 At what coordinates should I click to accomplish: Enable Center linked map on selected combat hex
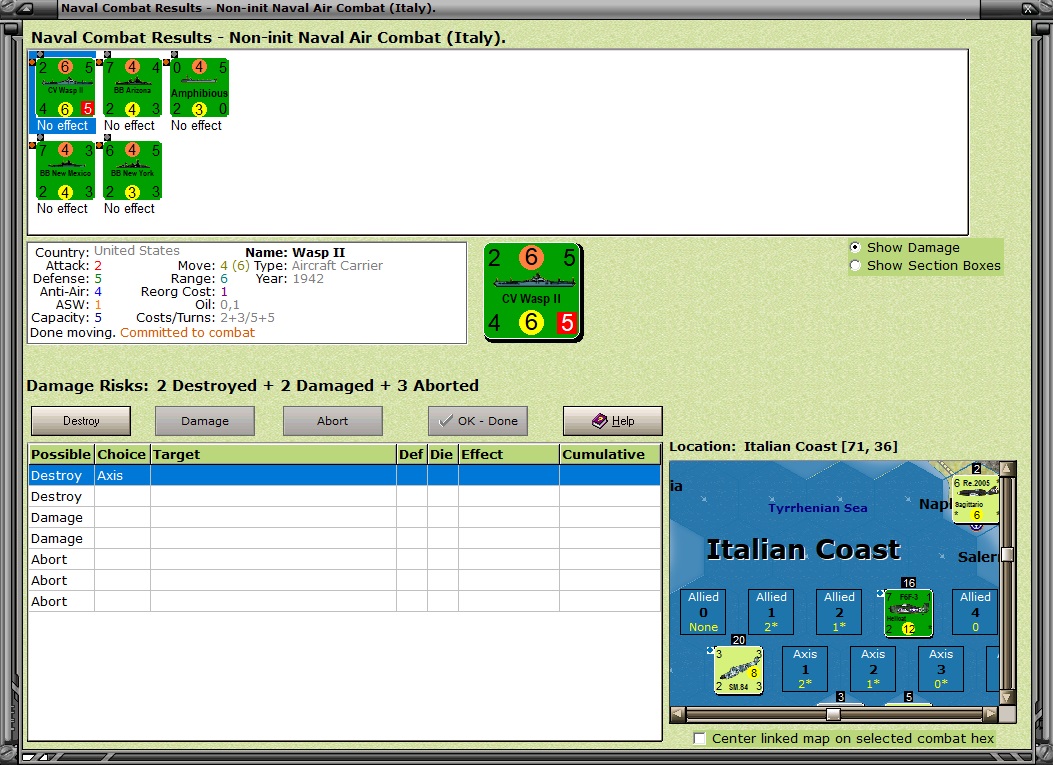coord(699,739)
